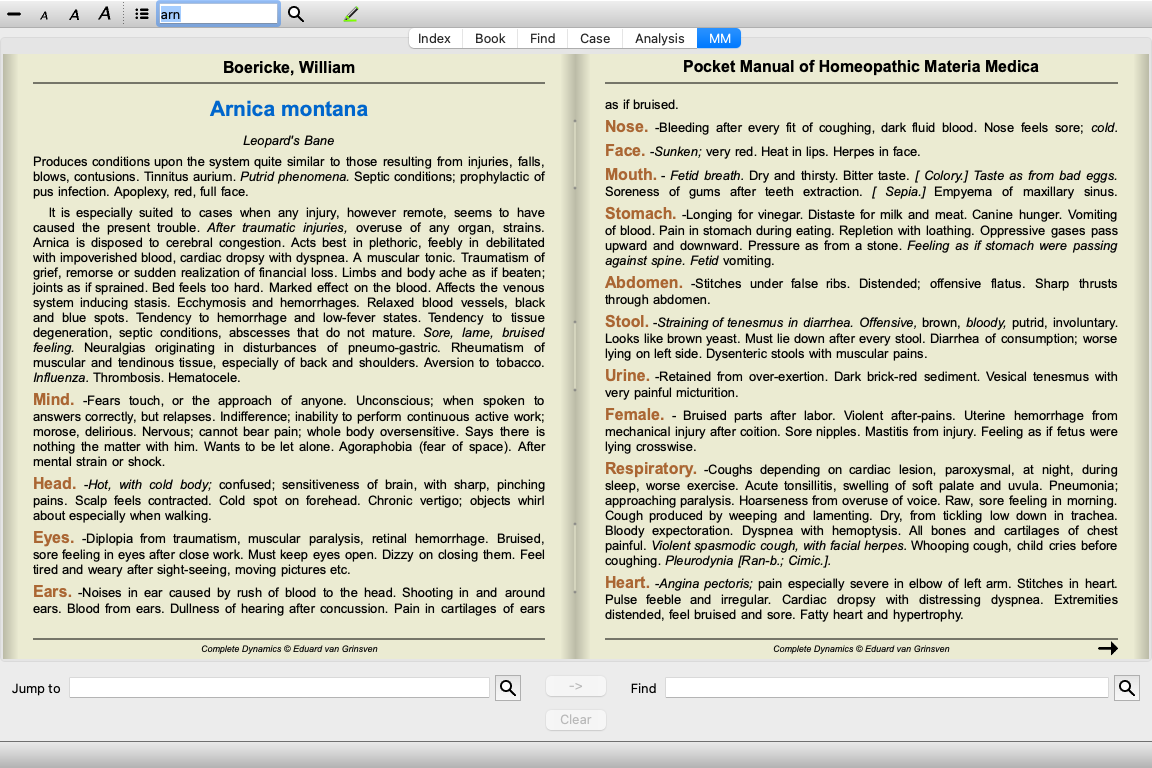Click the 'Boericke, William' page title
This screenshot has width=1152, height=768.
(289, 68)
